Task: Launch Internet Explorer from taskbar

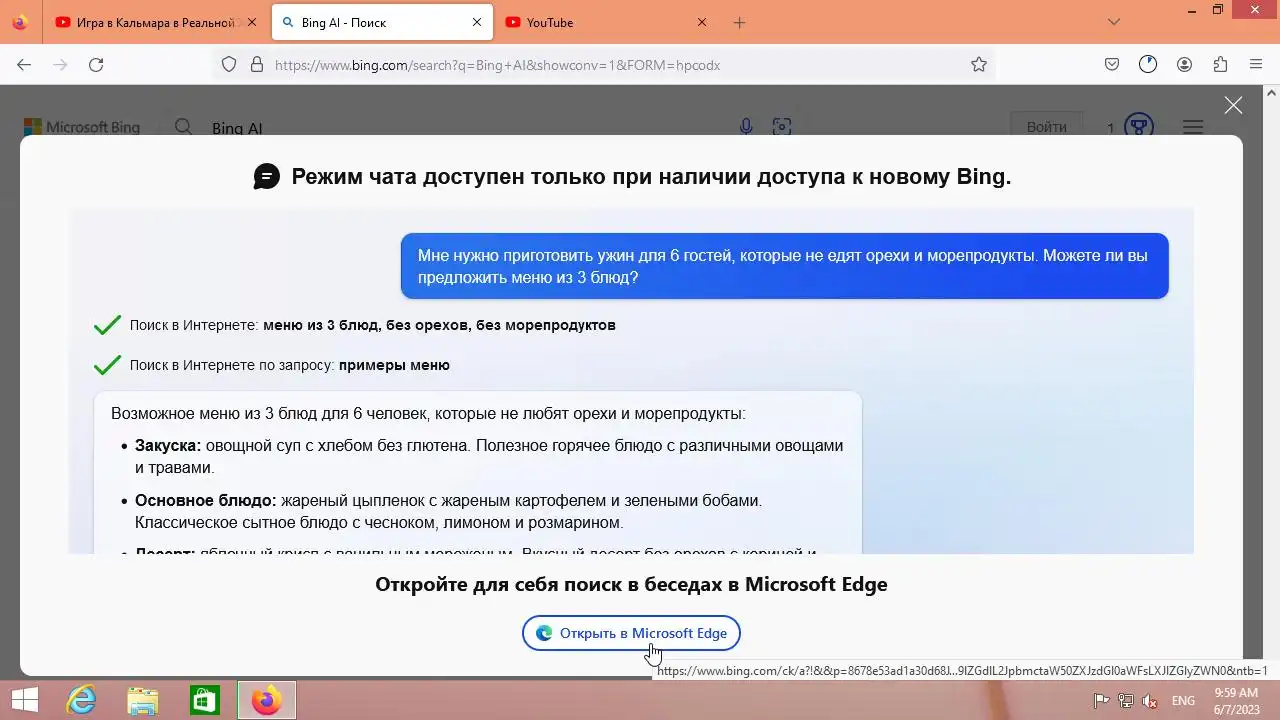Action: pos(81,700)
